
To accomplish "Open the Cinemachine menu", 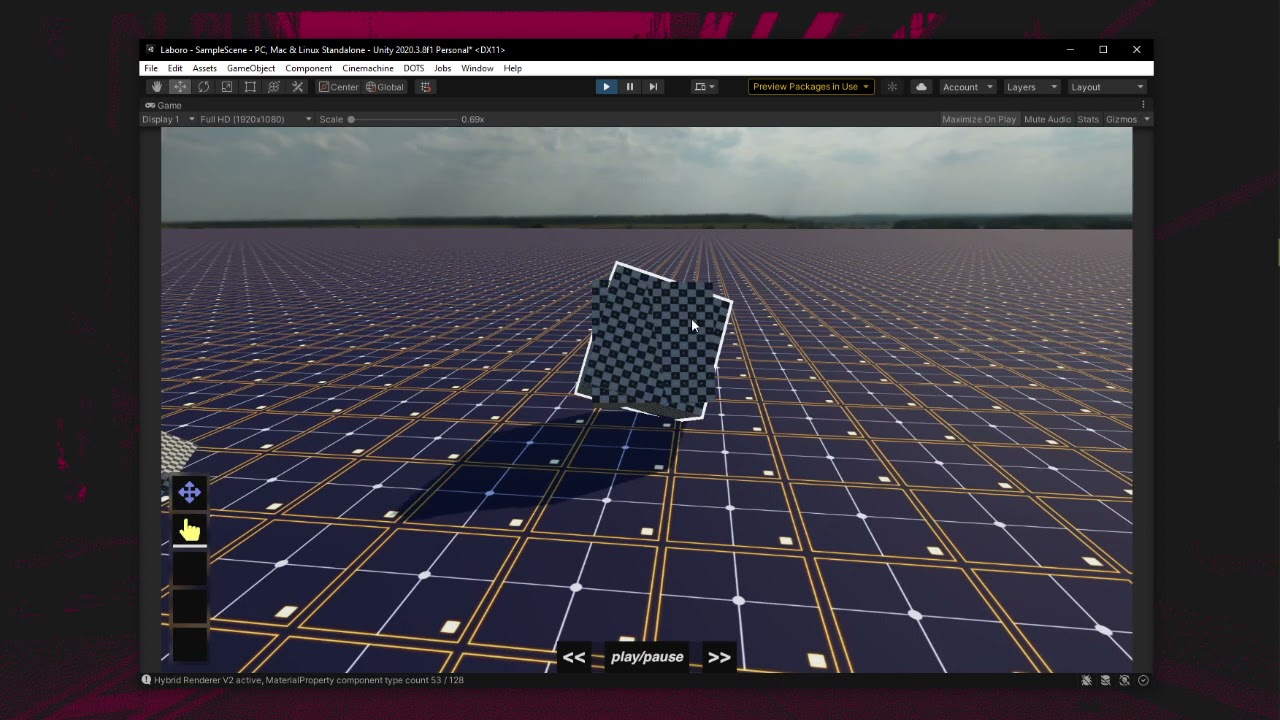I will [x=368, y=68].
